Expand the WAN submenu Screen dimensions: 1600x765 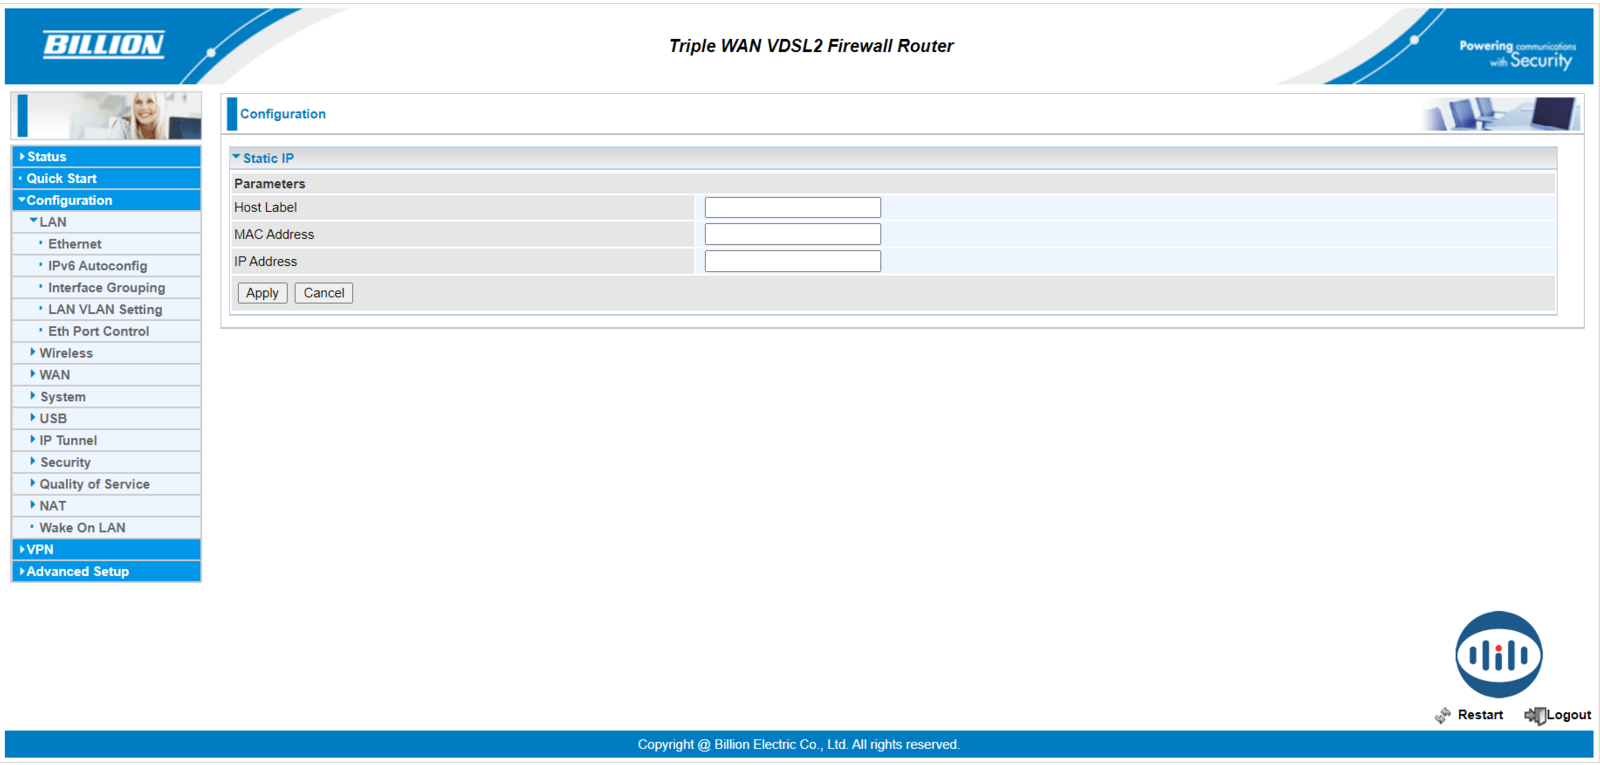[54, 375]
